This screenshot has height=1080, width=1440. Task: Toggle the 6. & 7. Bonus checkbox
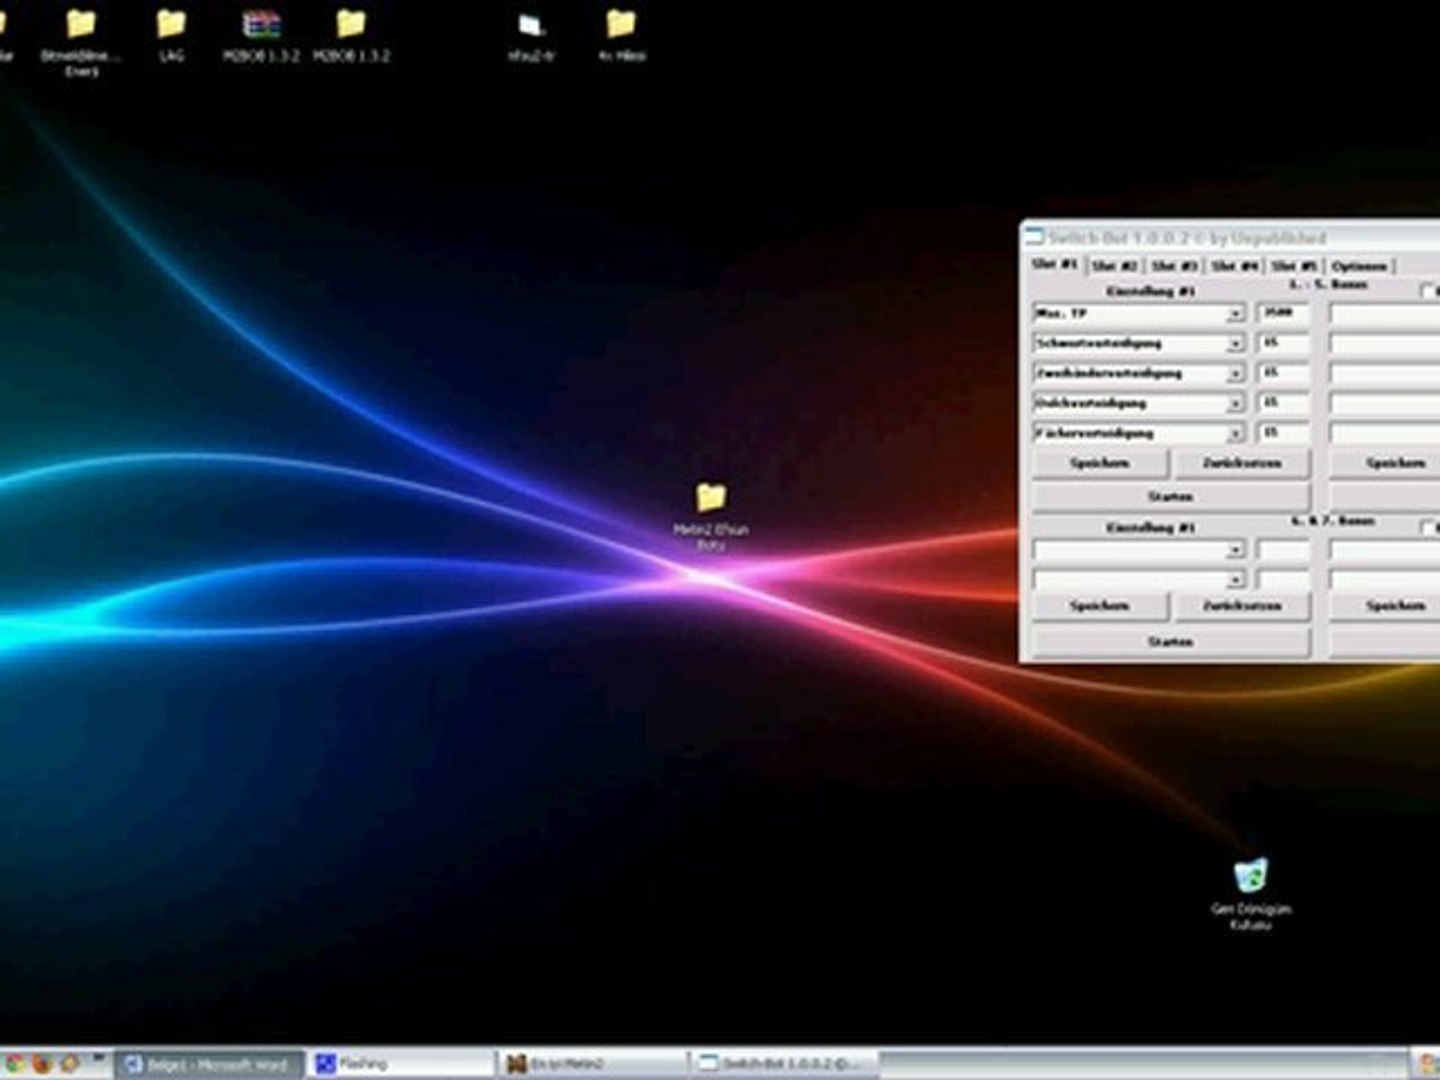point(1429,527)
